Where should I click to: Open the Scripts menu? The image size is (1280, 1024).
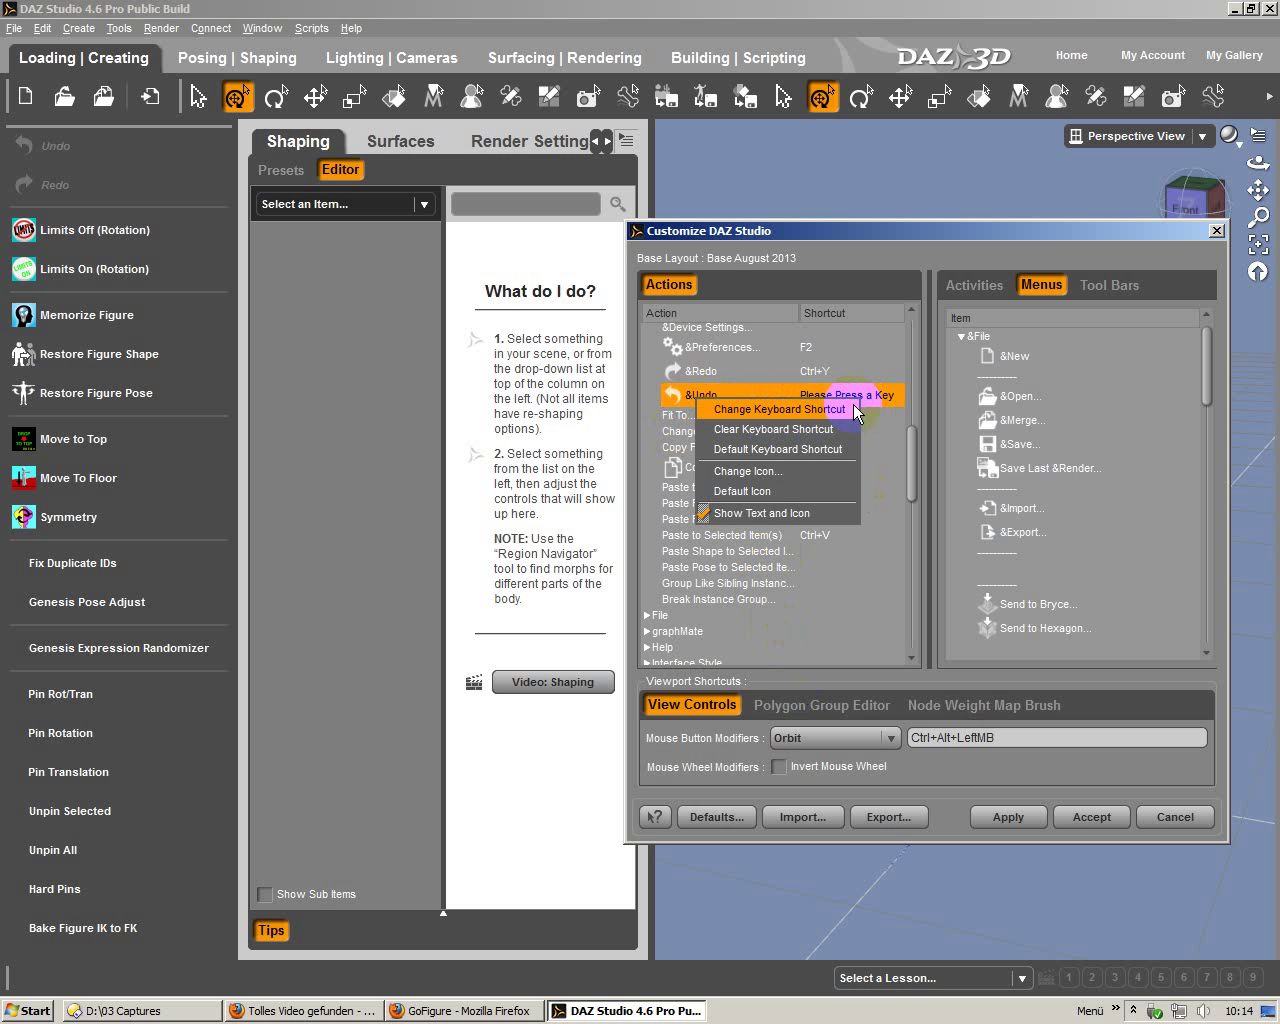pos(311,28)
